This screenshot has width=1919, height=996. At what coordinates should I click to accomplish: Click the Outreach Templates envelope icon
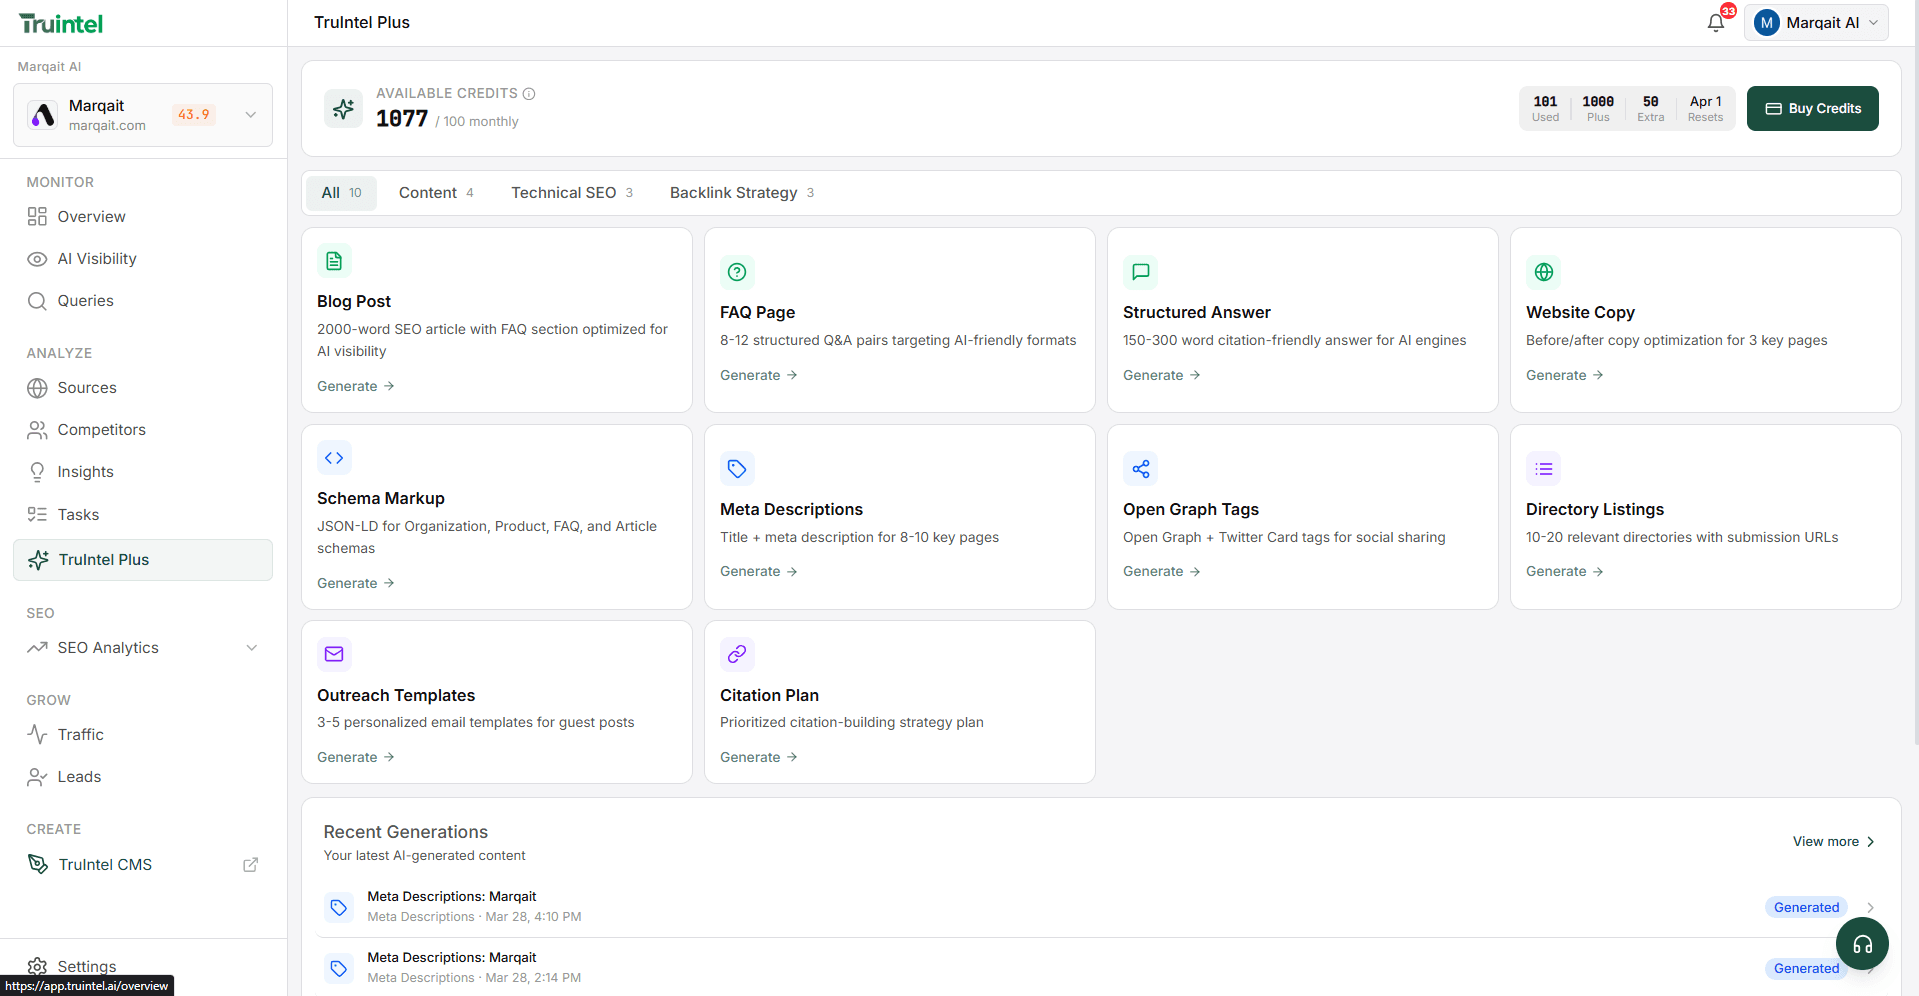tap(334, 654)
